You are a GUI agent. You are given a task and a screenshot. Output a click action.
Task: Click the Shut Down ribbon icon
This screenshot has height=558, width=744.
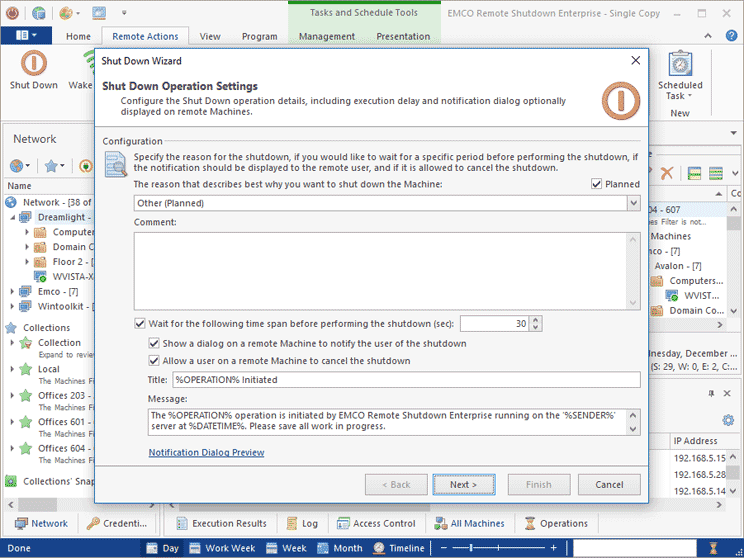(34, 70)
